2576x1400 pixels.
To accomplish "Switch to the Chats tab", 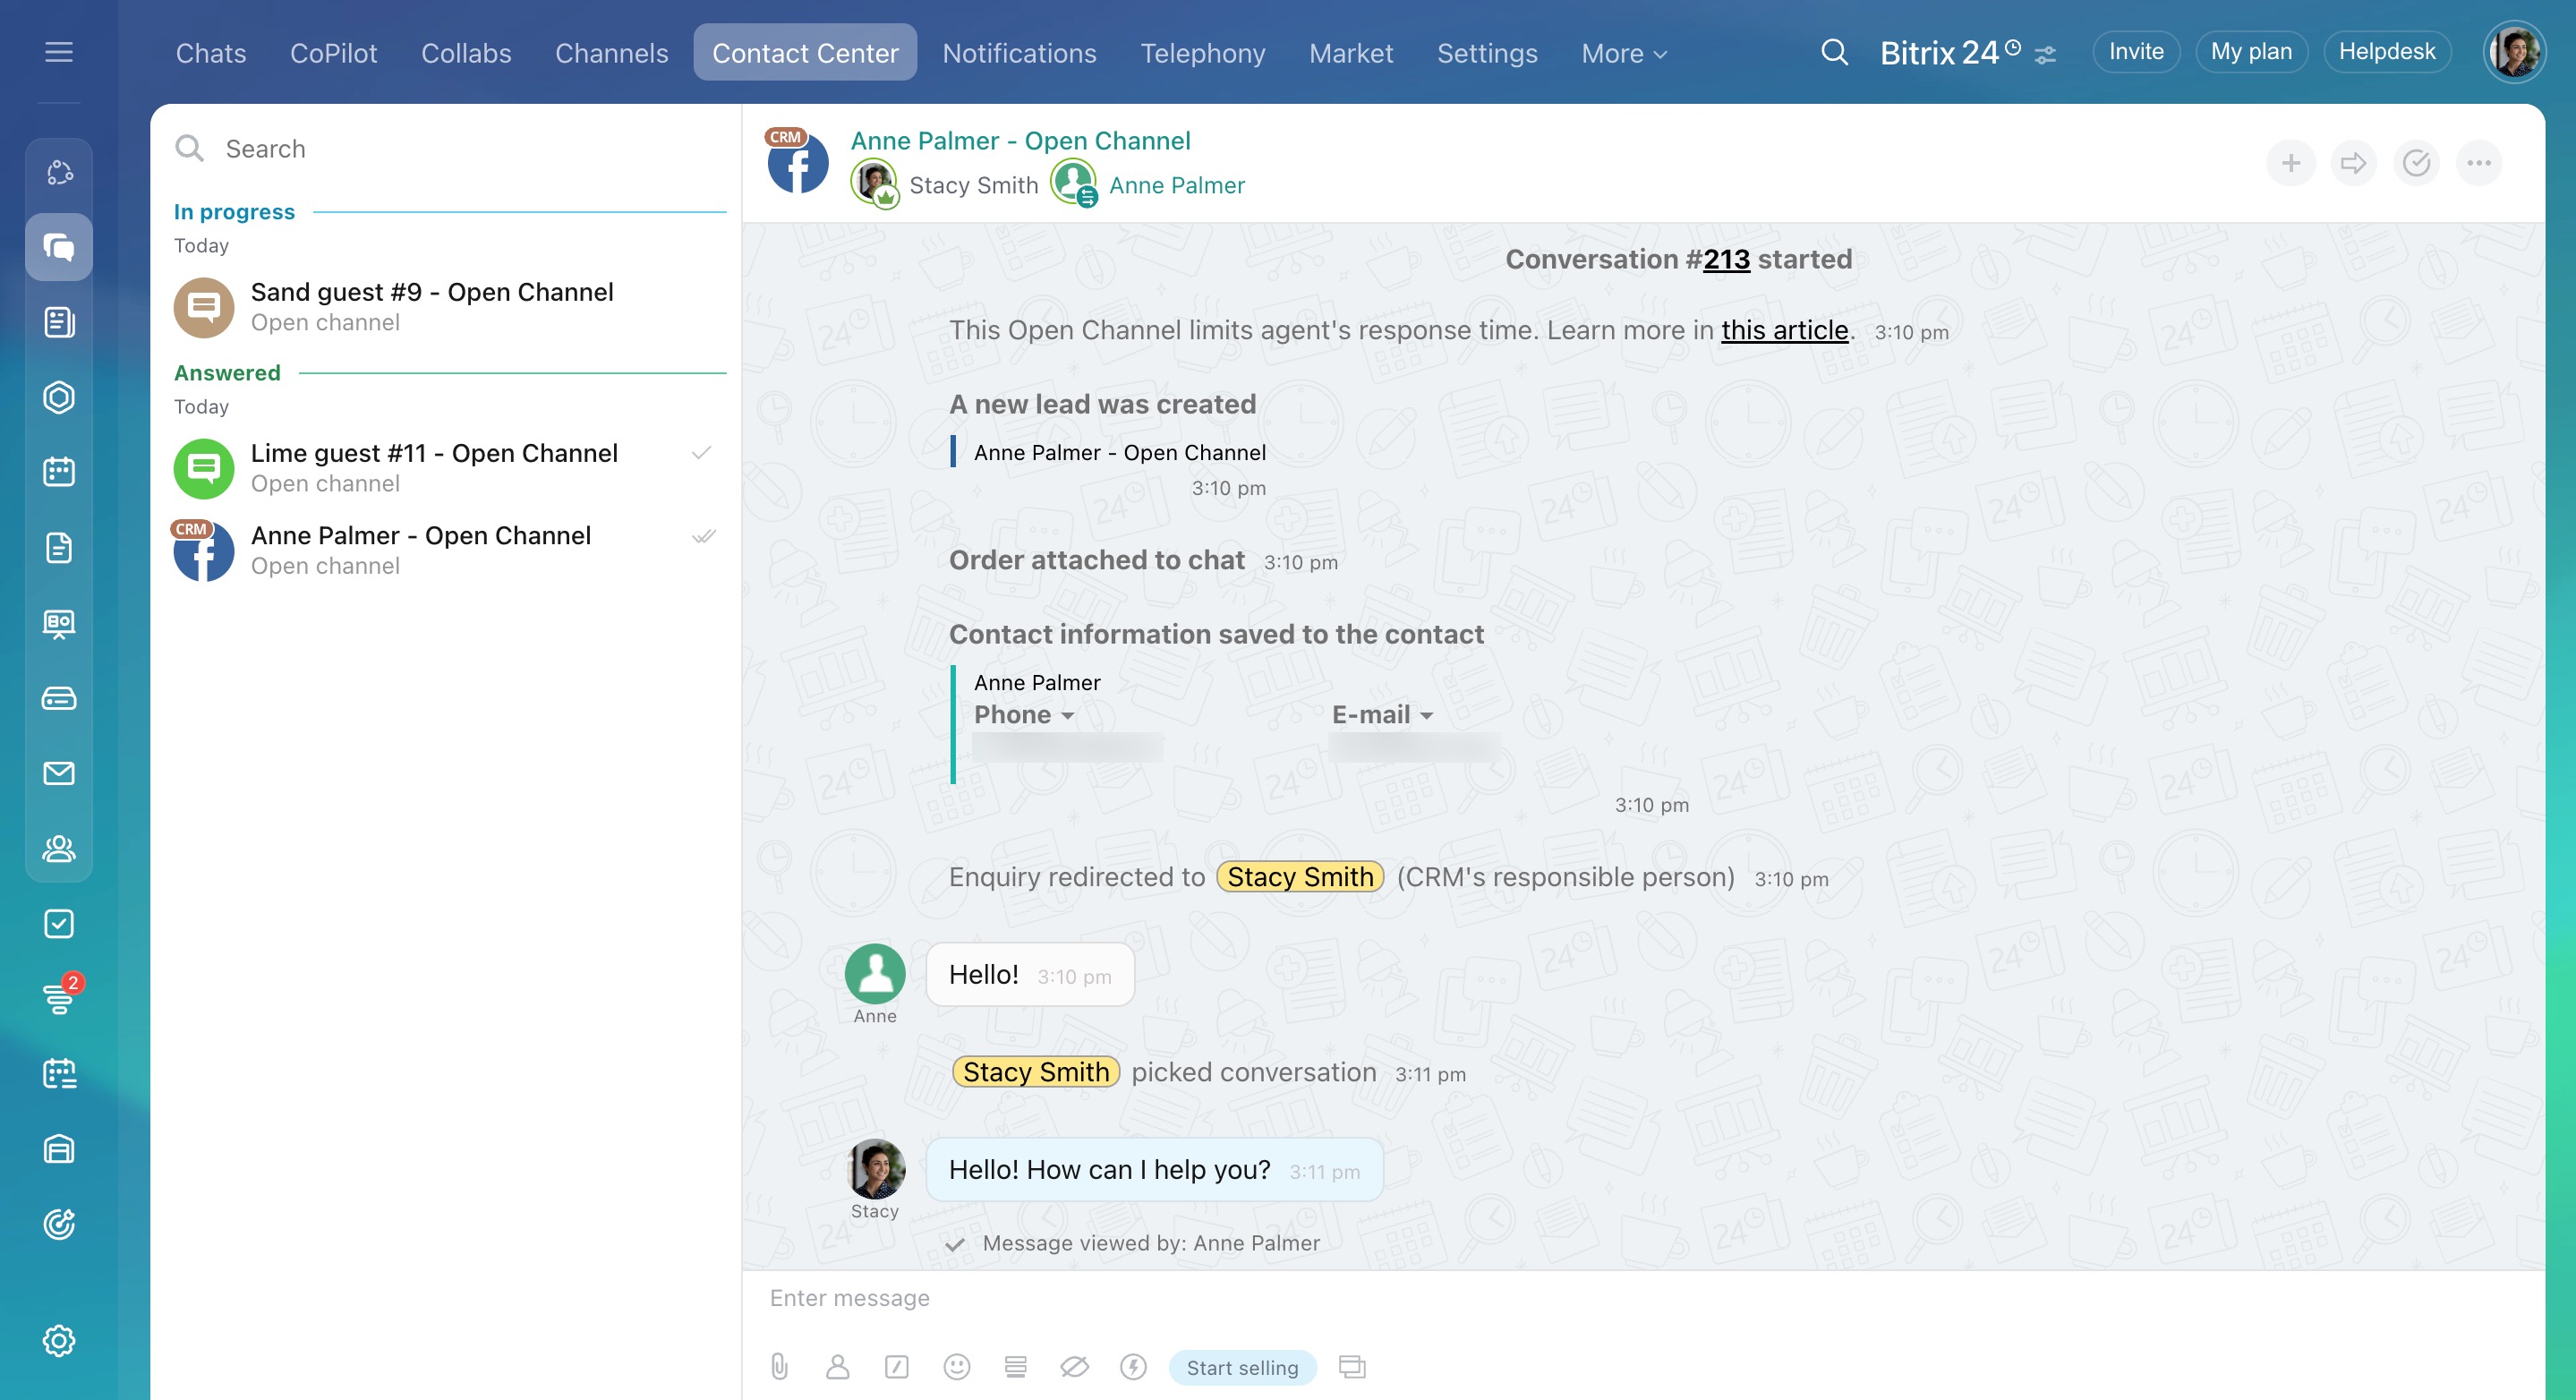I will pyautogui.click(x=211, y=53).
